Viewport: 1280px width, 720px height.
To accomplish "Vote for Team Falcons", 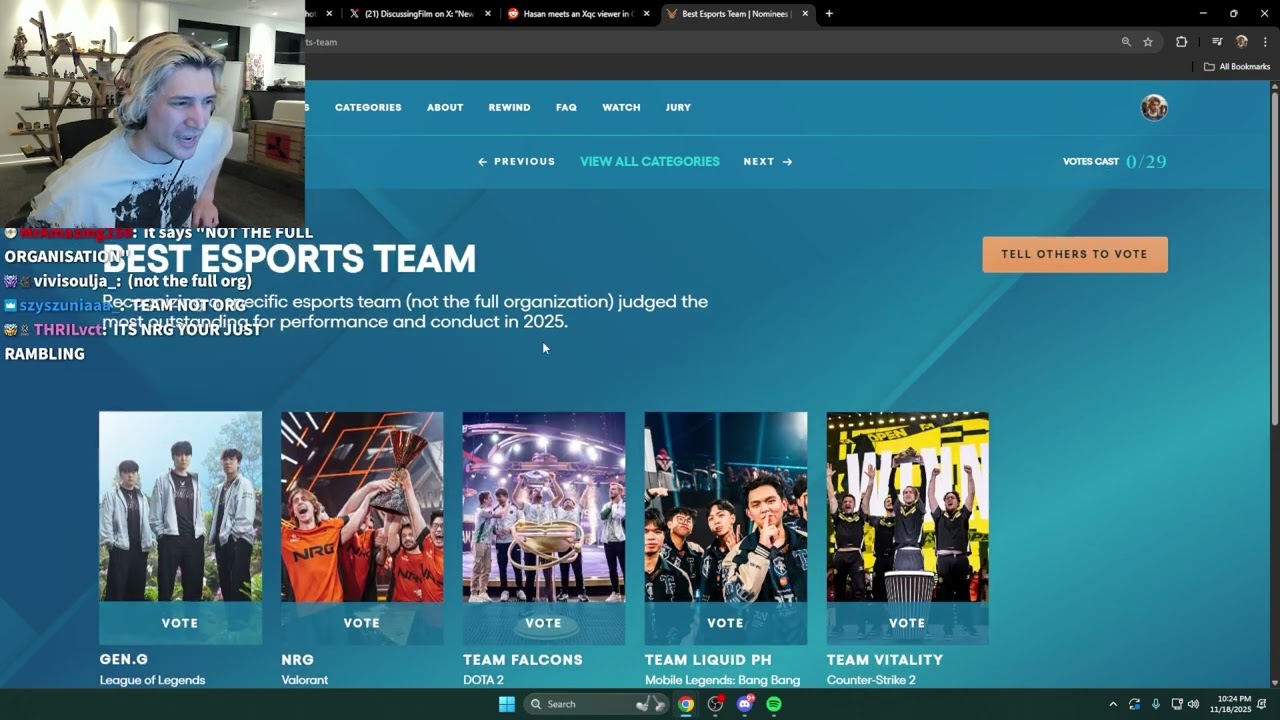I will point(544,623).
